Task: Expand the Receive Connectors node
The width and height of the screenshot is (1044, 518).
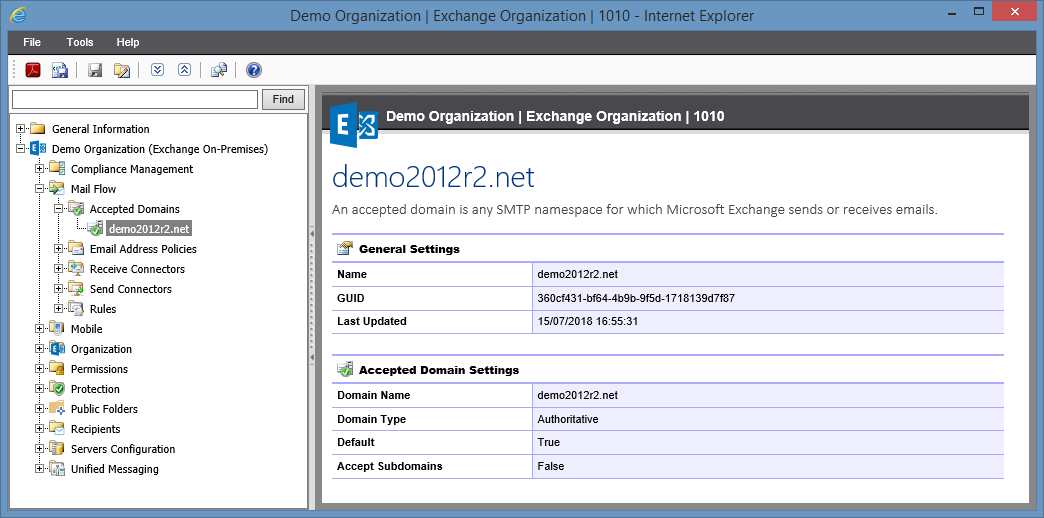Action: 59,269
